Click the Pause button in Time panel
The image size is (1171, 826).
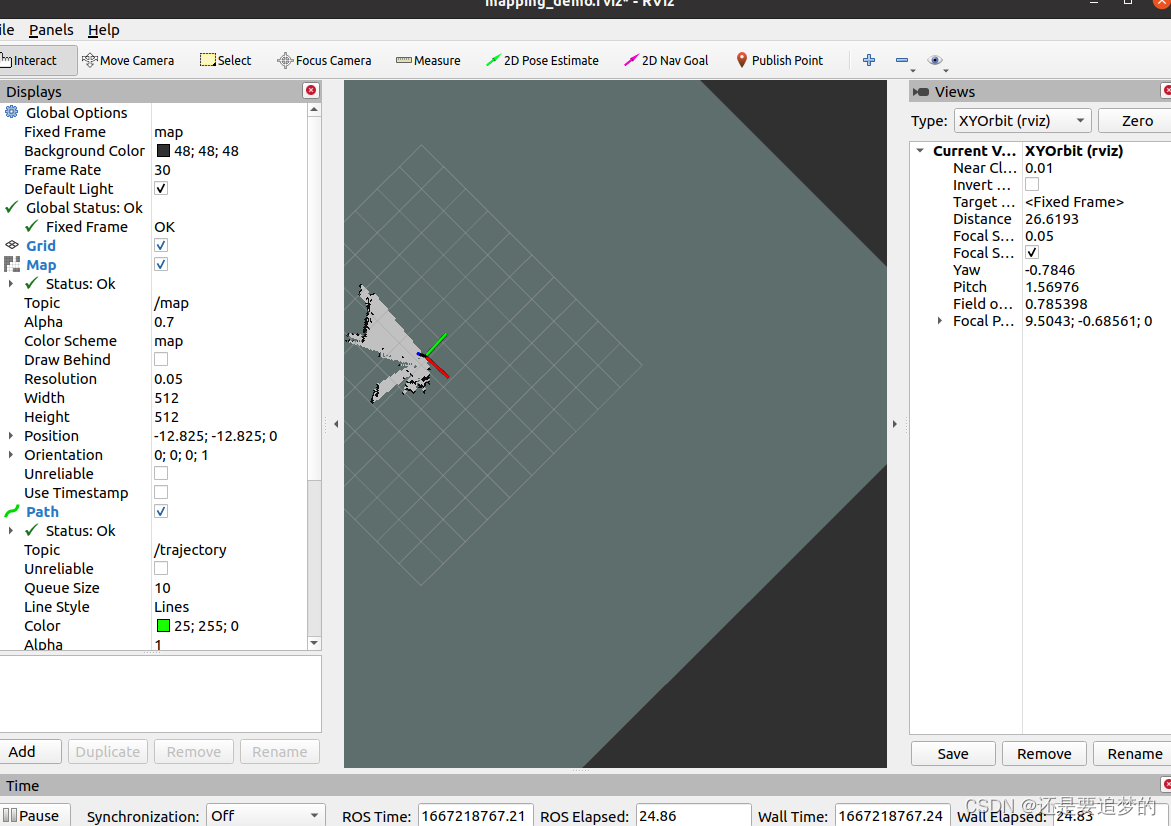[x=35, y=814]
